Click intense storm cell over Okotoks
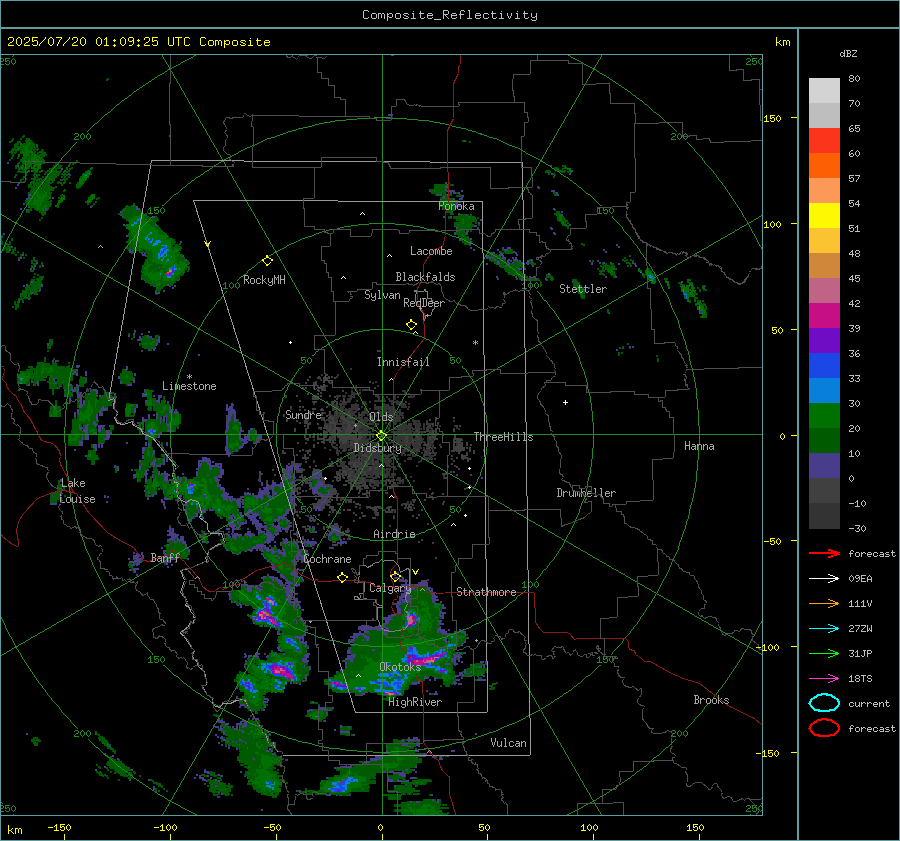900x841 pixels. click(x=424, y=658)
